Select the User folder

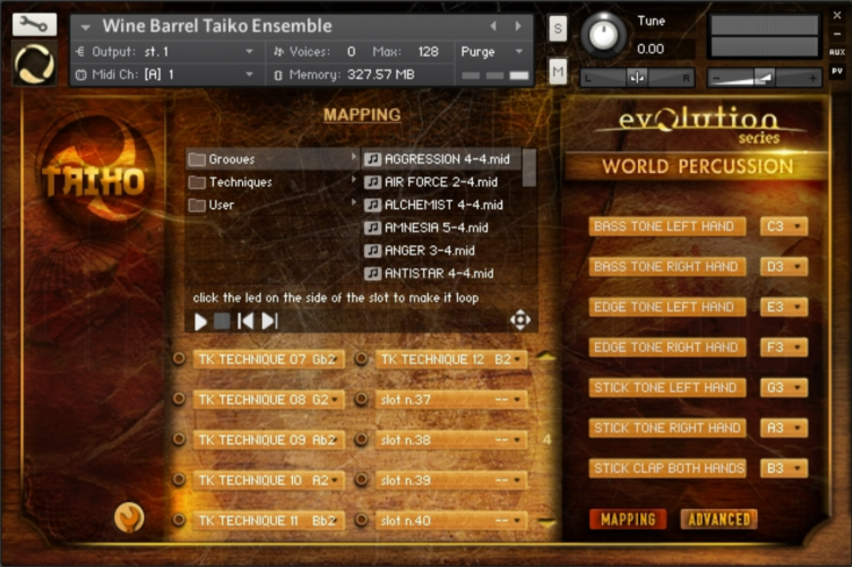pyautogui.click(x=272, y=205)
